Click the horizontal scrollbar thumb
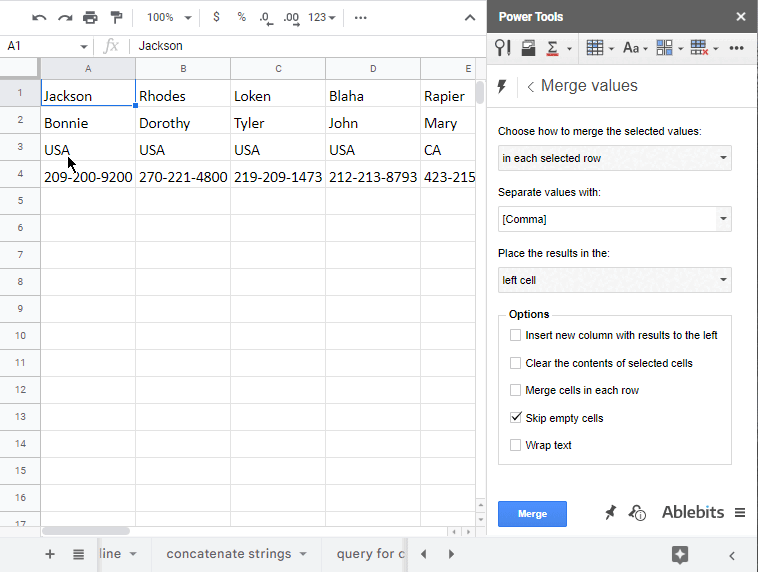The image size is (758, 572). click(86, 531)
